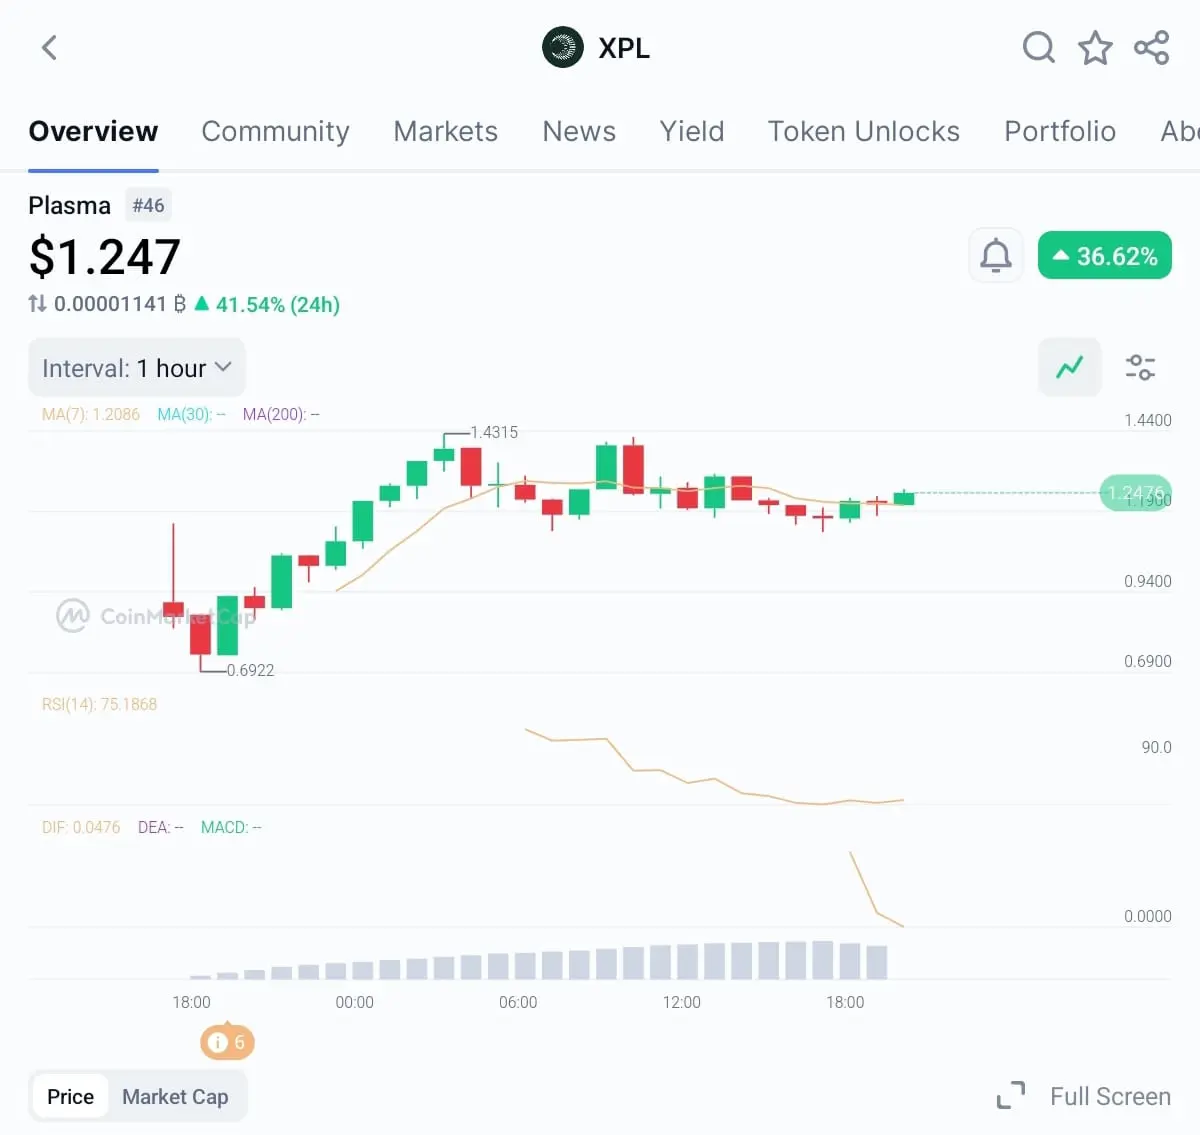Screen dimensions: 1200x1135
Task: Tap the 36.62% change badge
Action: [x=1104, y=256]
